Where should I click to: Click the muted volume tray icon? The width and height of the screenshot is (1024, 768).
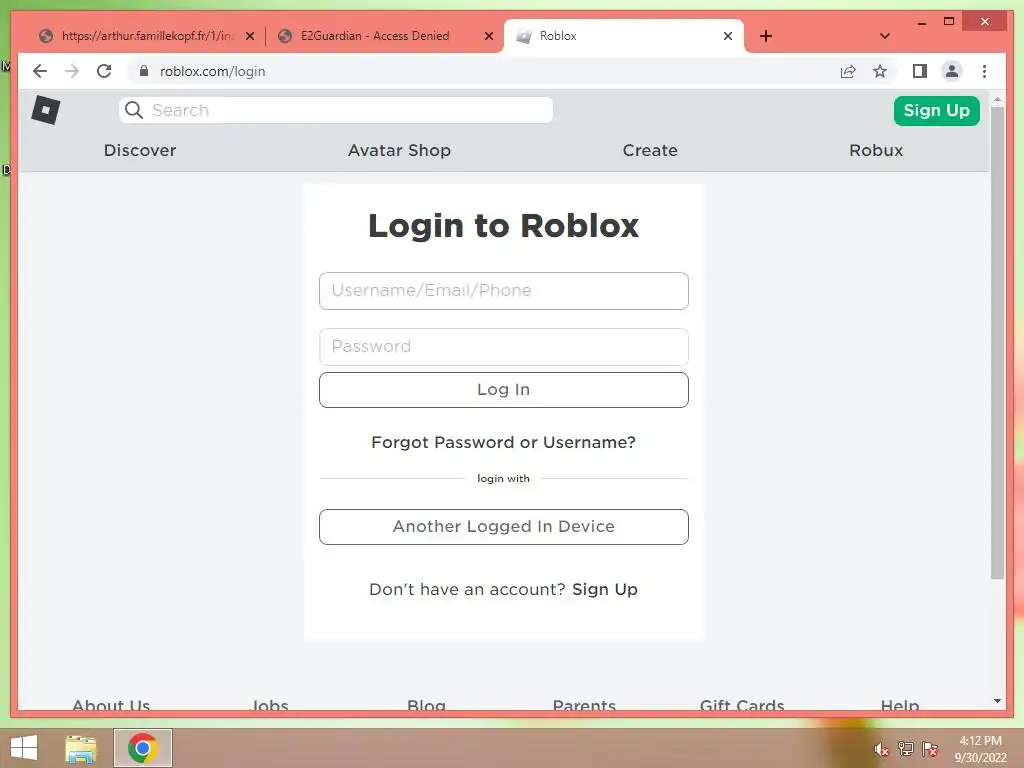click(x=881, y=749)
